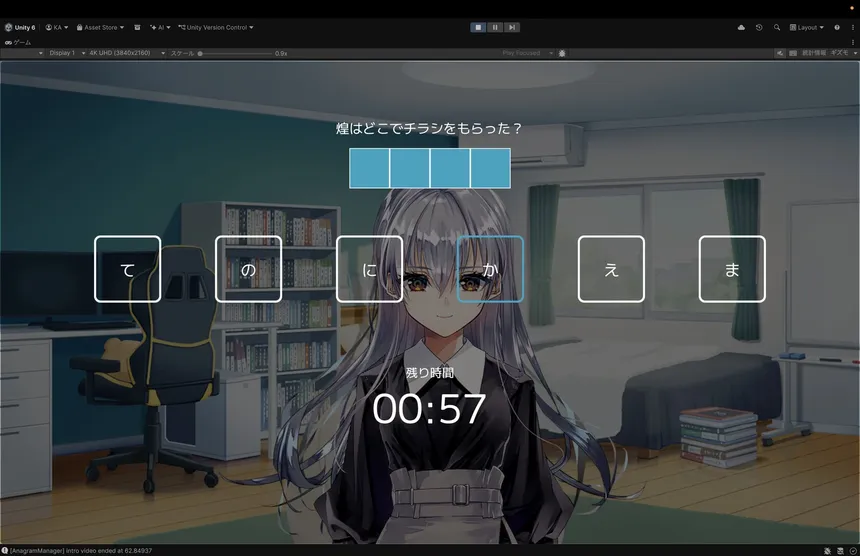Select the に letter tile
Image resolution: width=860 pixels, height=556 pixels.
pos(369,269)
